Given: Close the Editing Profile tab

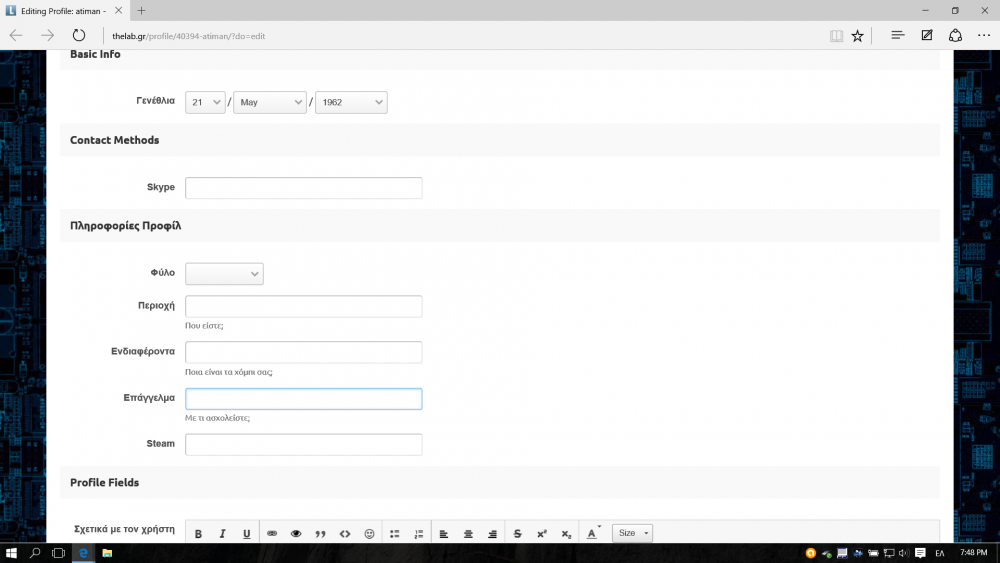Looking at the screenshot, I should (119, 11).
